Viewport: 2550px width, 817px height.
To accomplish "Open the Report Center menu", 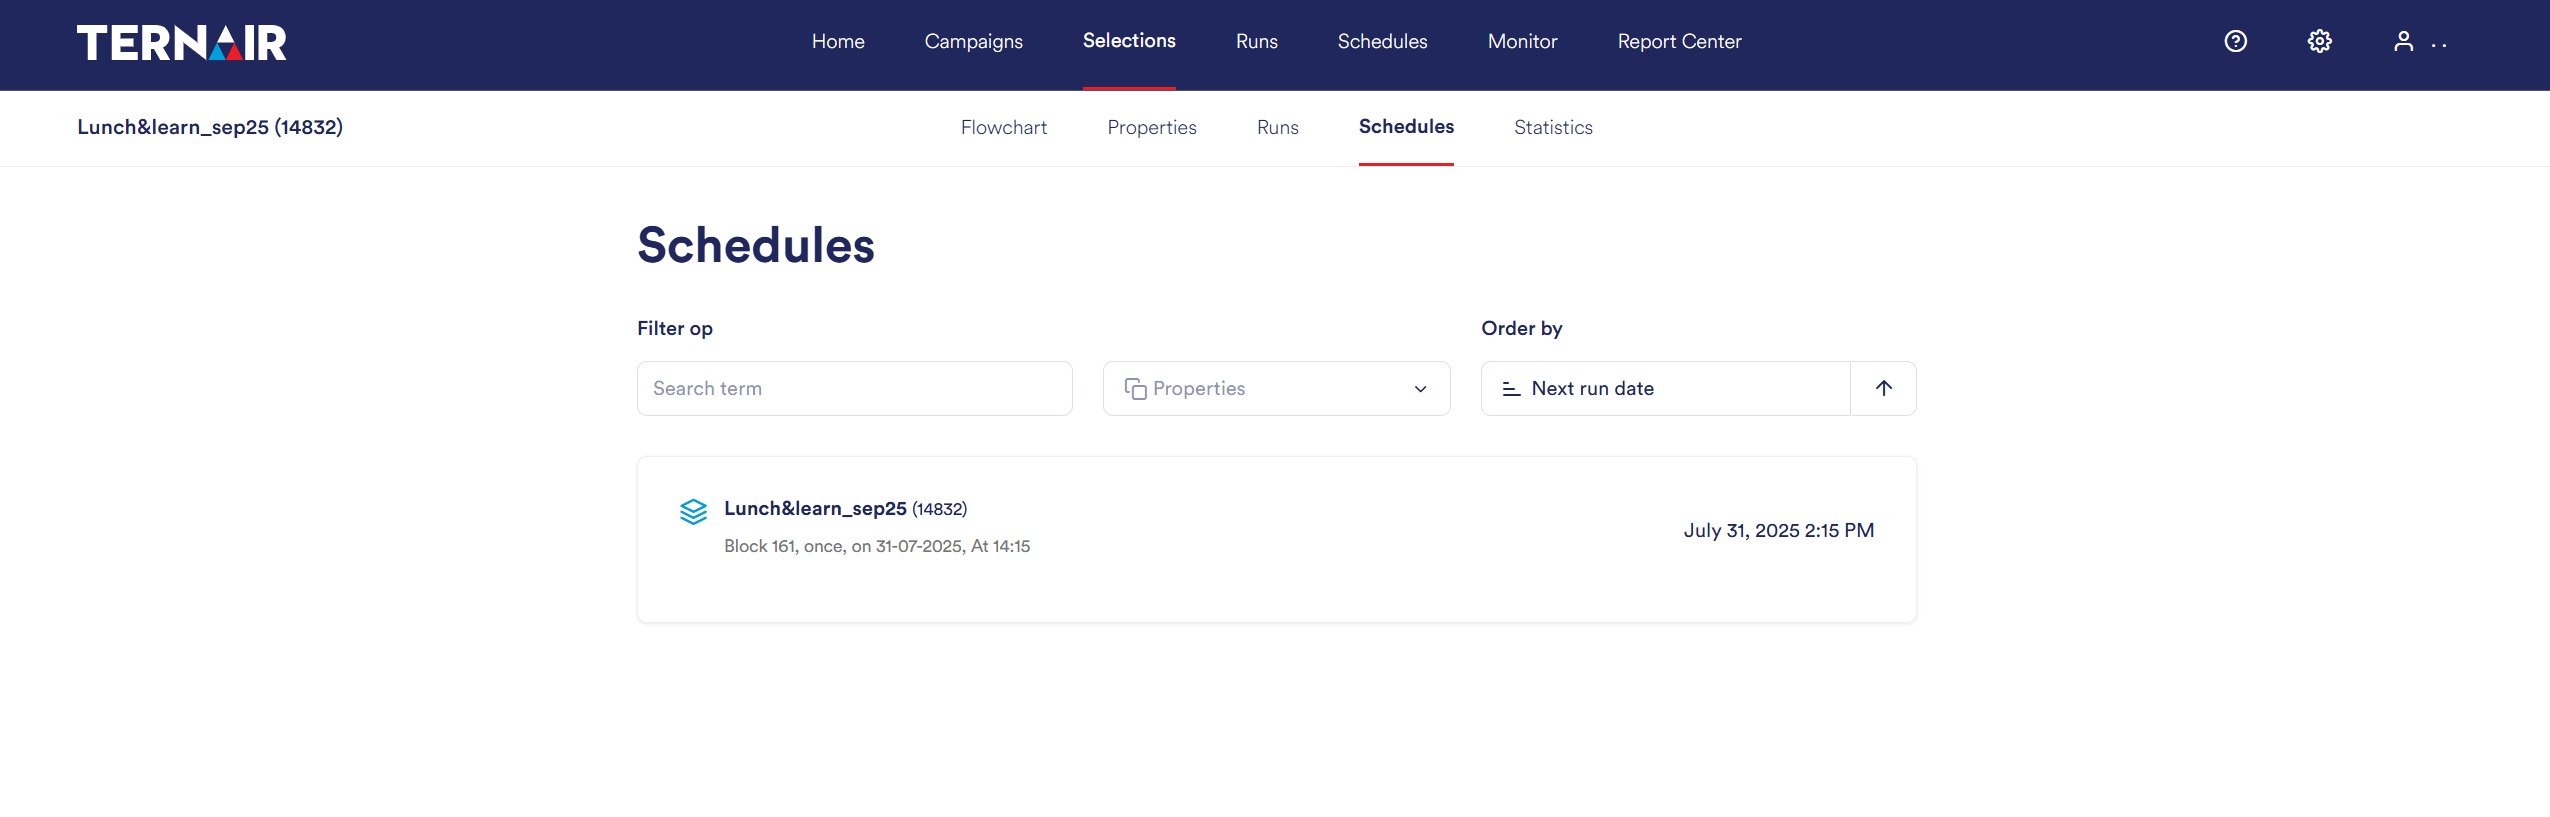I will (x=1679, y=41).
